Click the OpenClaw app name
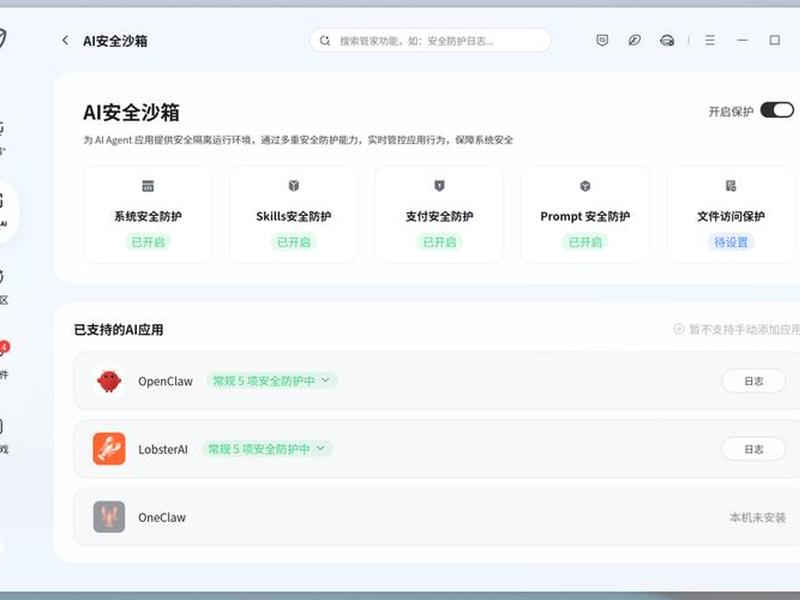 (165, 381)
